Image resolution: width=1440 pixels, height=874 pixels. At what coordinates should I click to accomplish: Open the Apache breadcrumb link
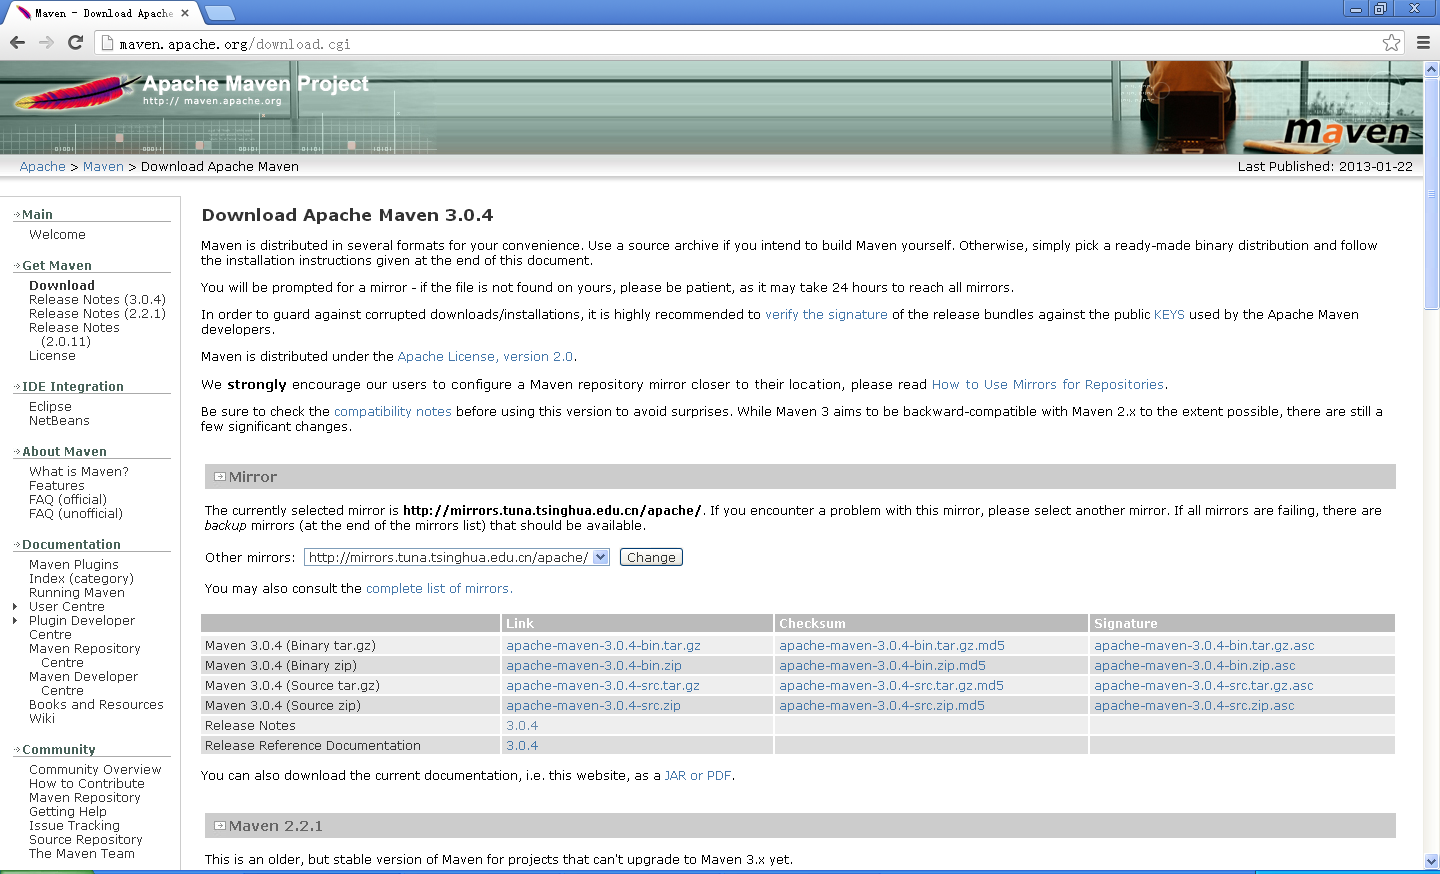[x=43, y=167]
